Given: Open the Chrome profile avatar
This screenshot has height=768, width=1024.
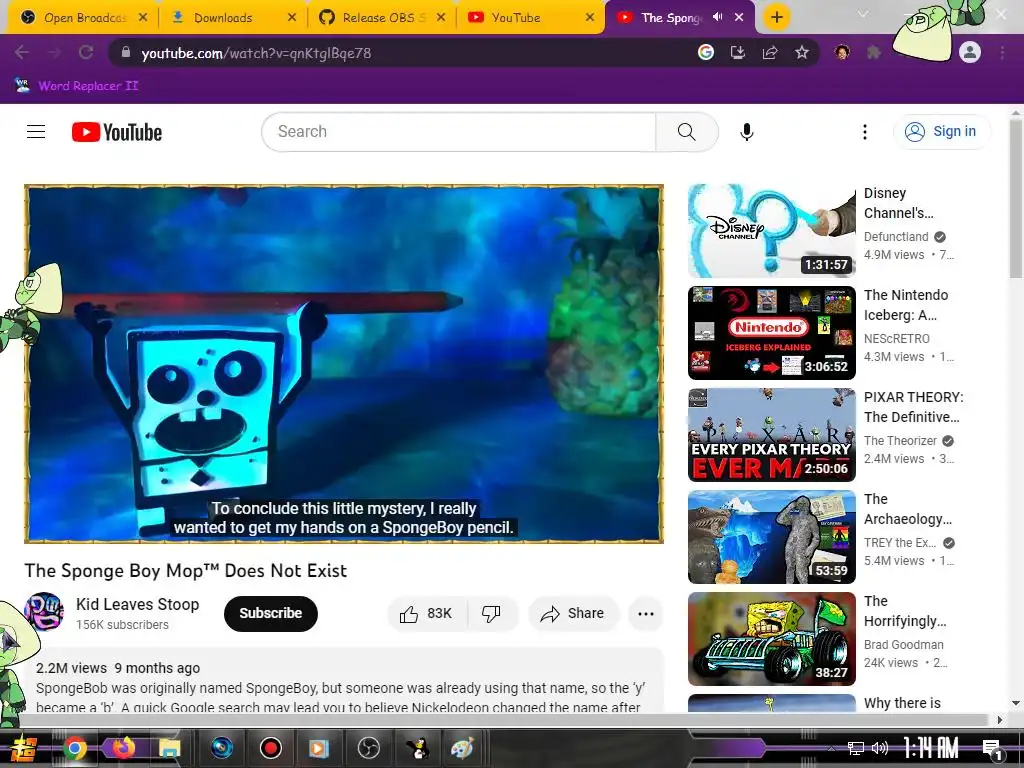Looking at the screenshot, I should point(970,52).
